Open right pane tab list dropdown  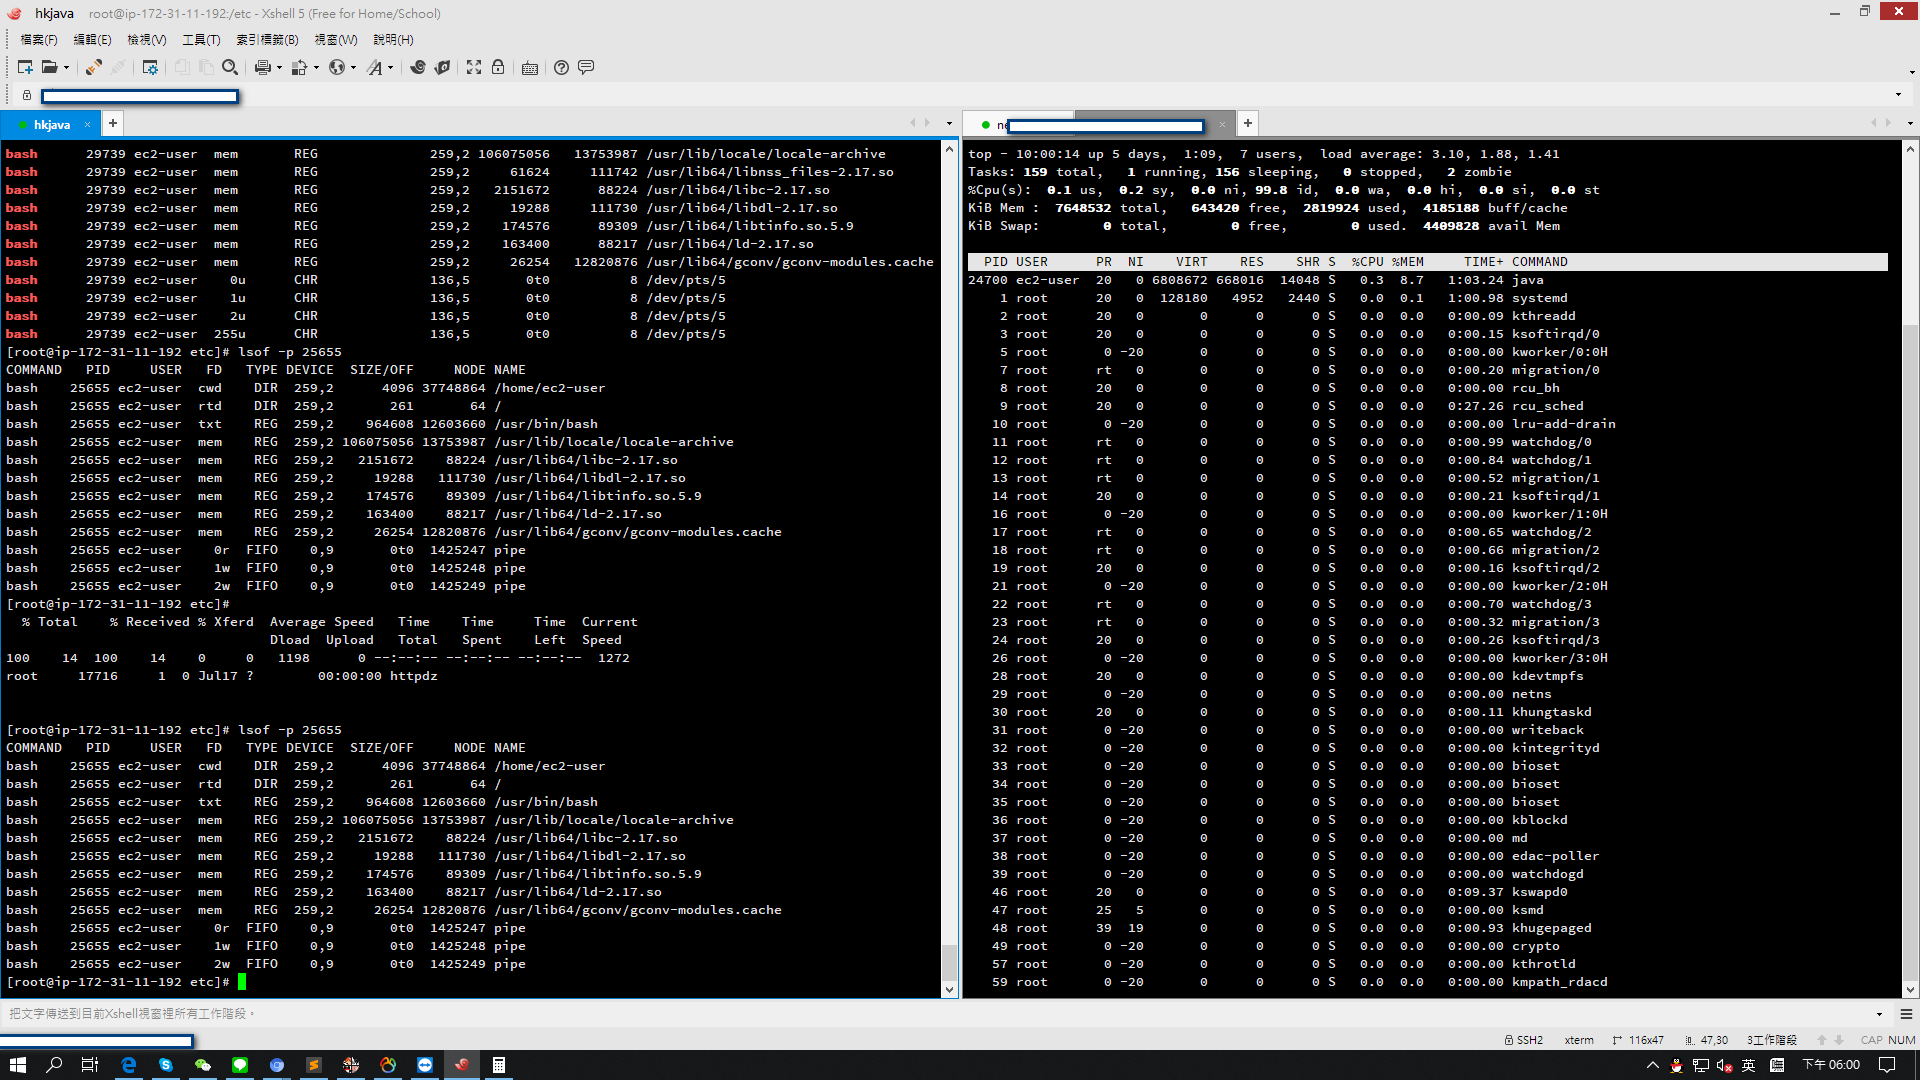click(x=1910, y=123)
